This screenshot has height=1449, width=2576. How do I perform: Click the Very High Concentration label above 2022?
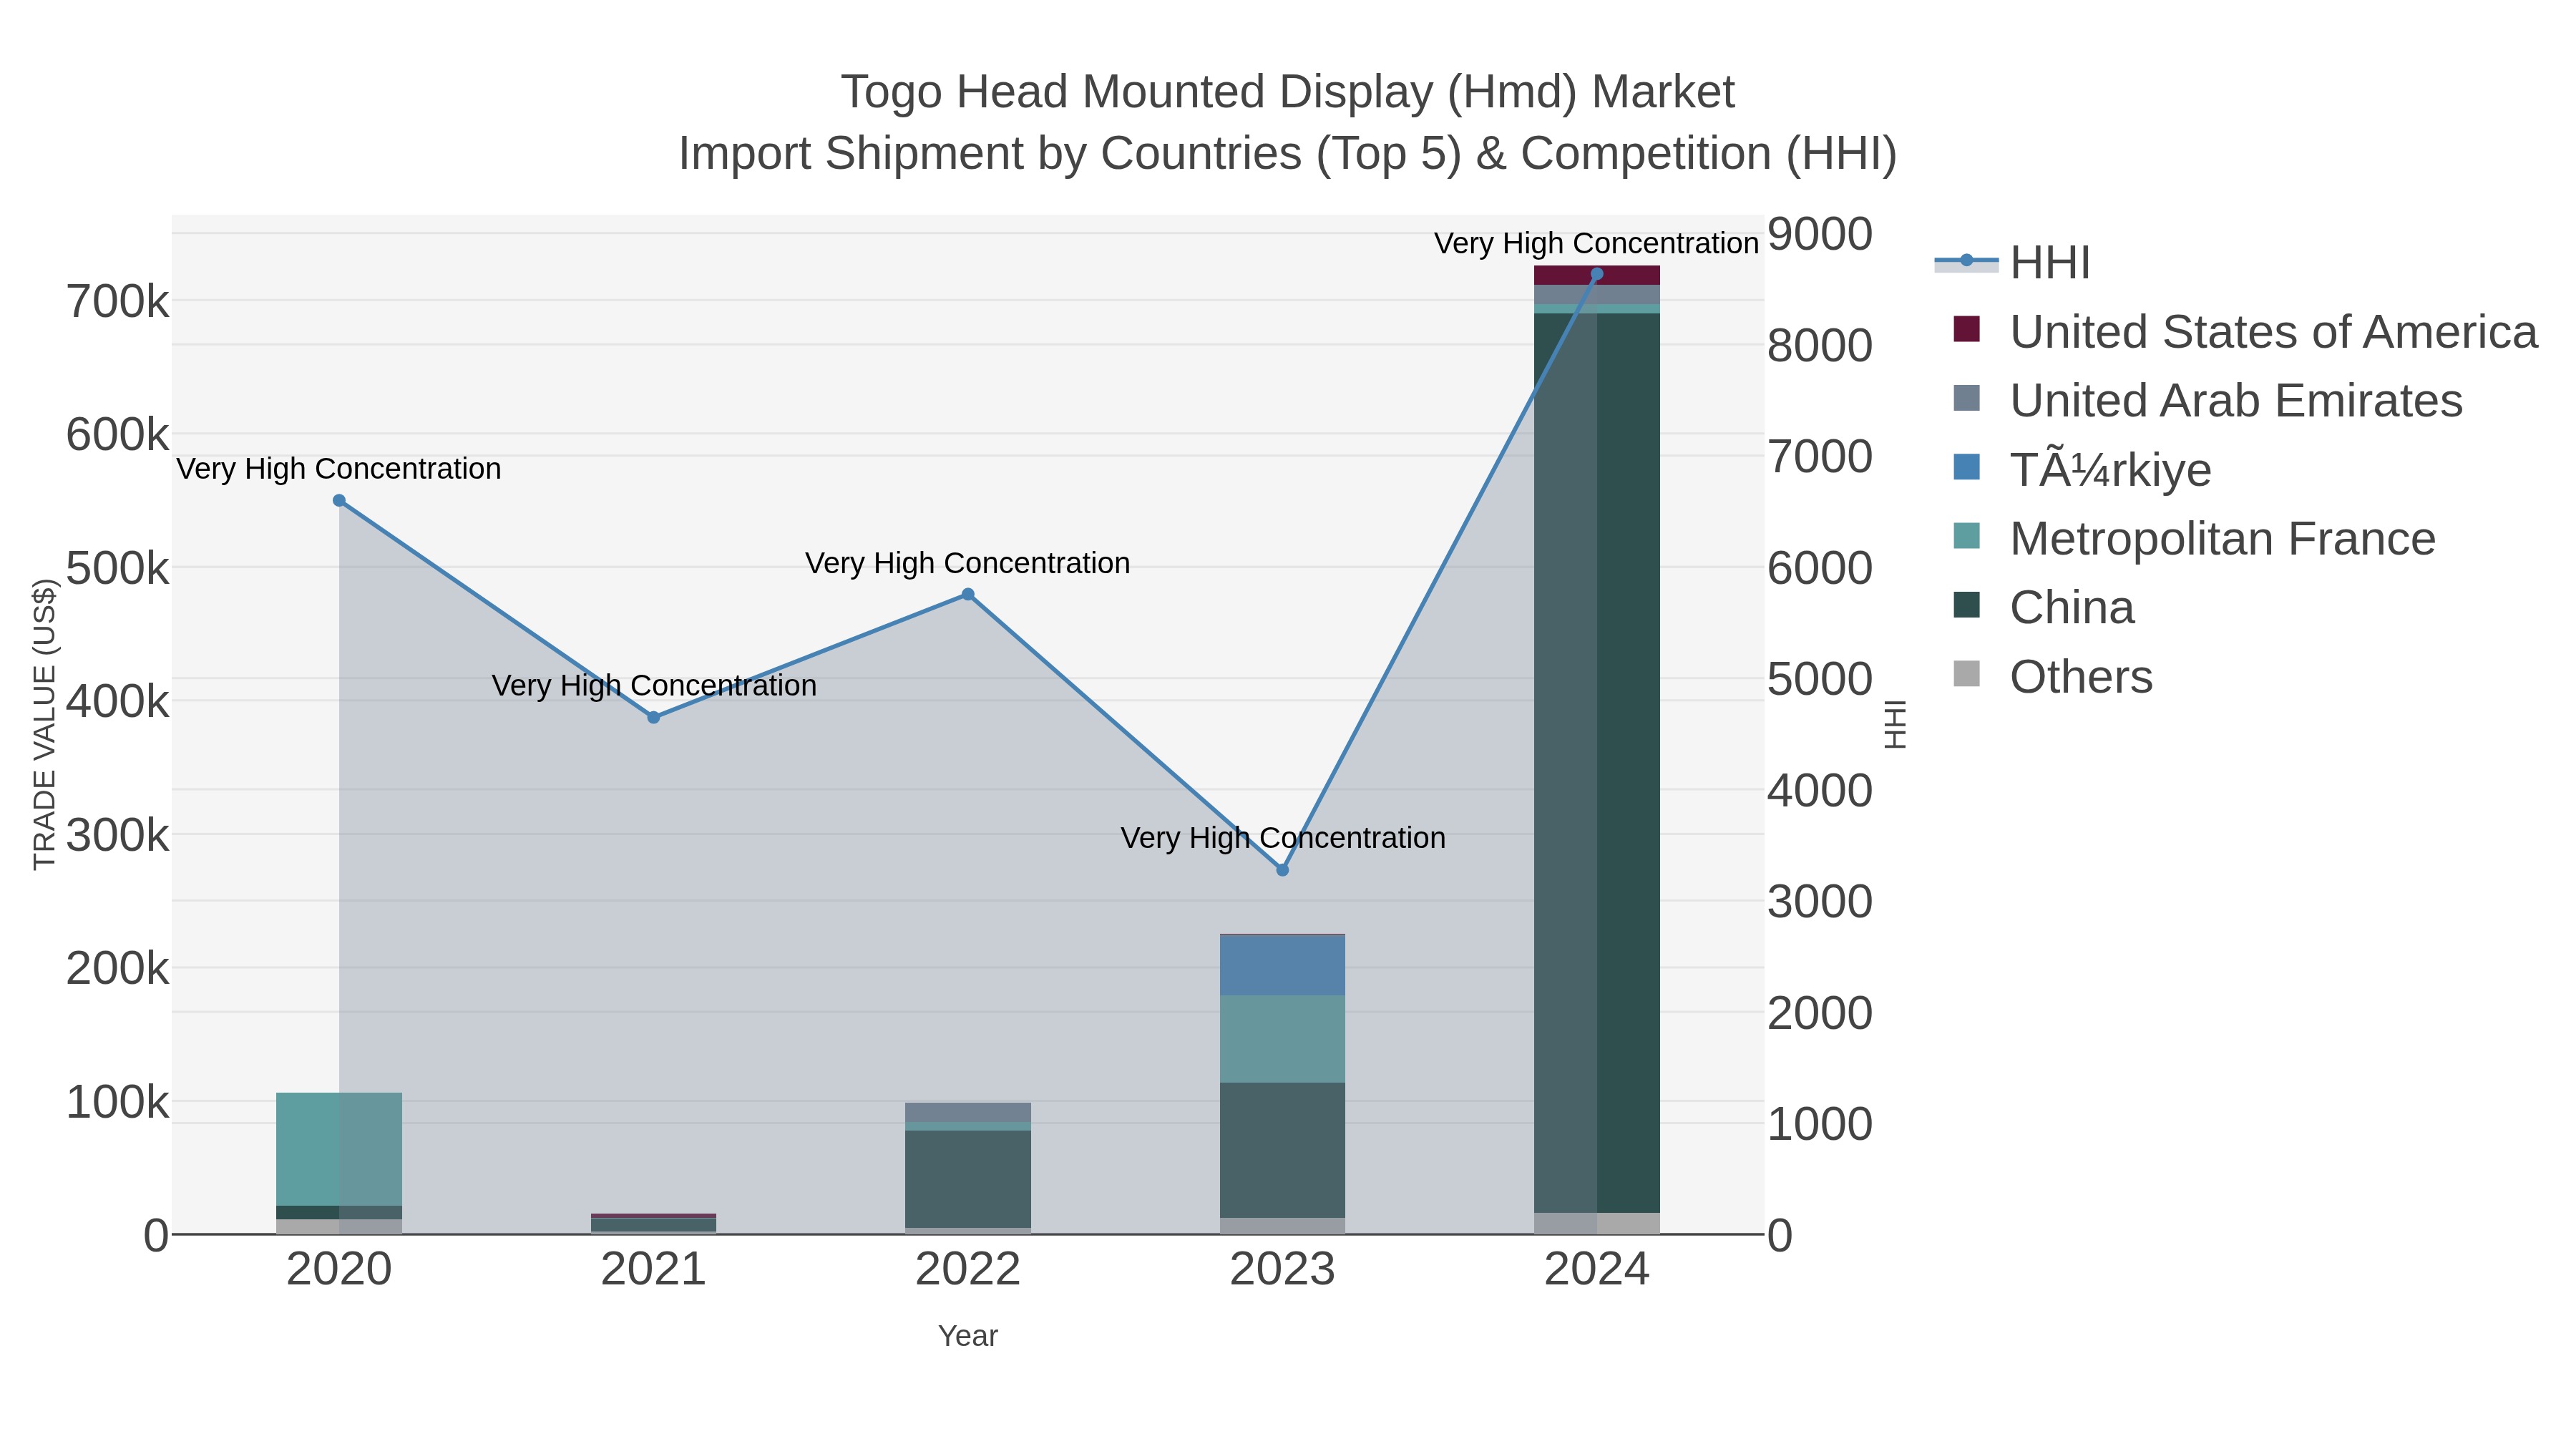(968, 563)
